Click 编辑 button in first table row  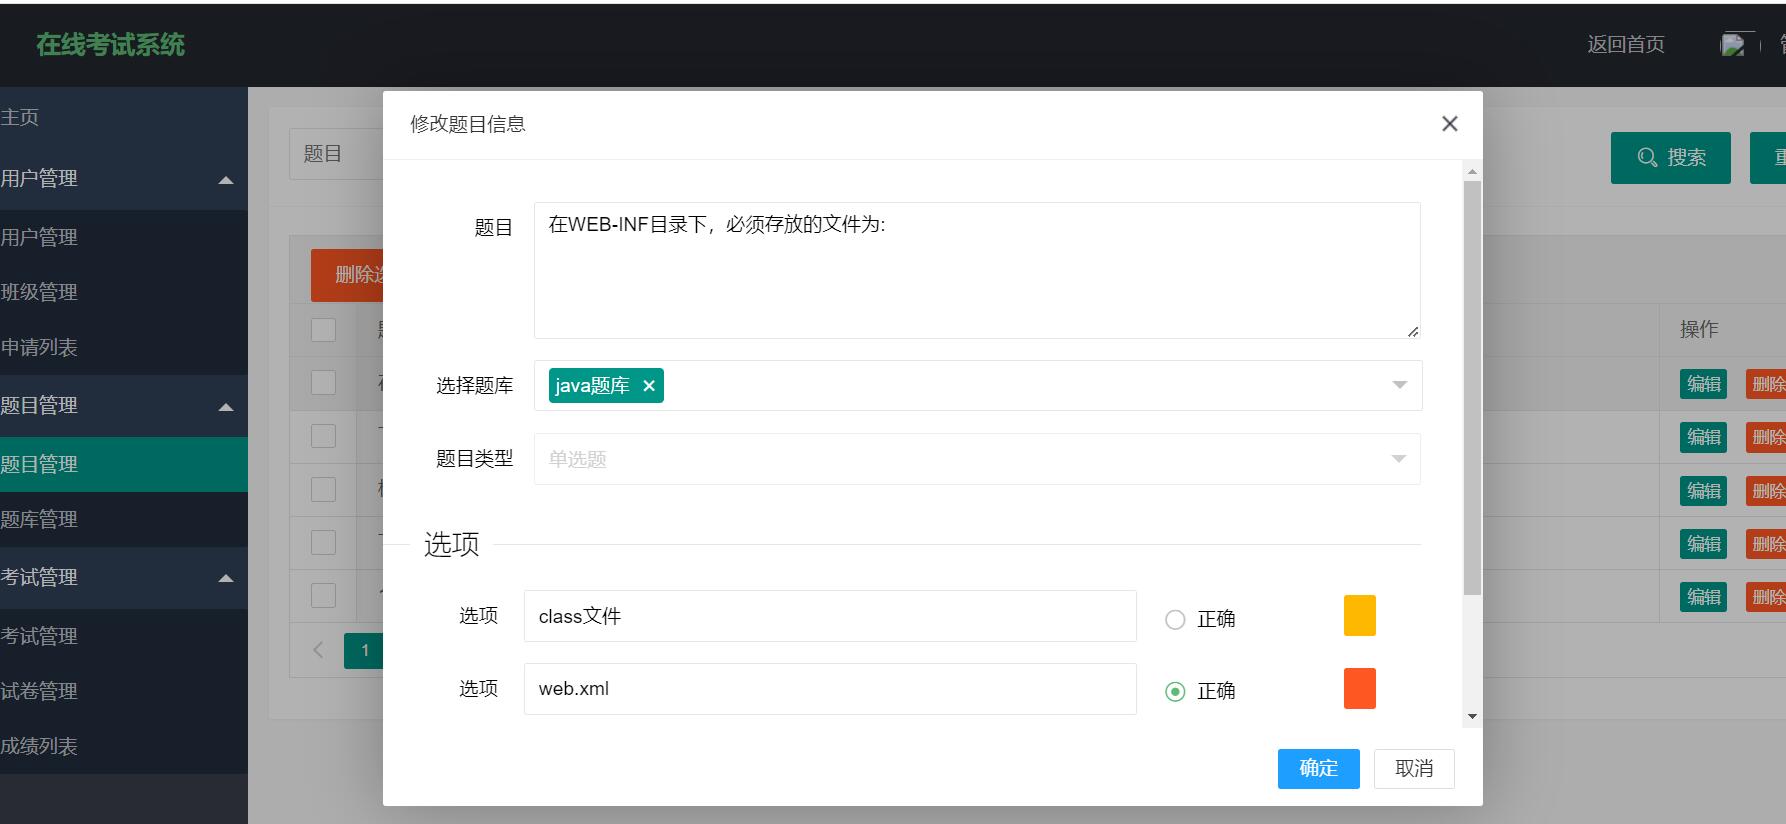1704,384
